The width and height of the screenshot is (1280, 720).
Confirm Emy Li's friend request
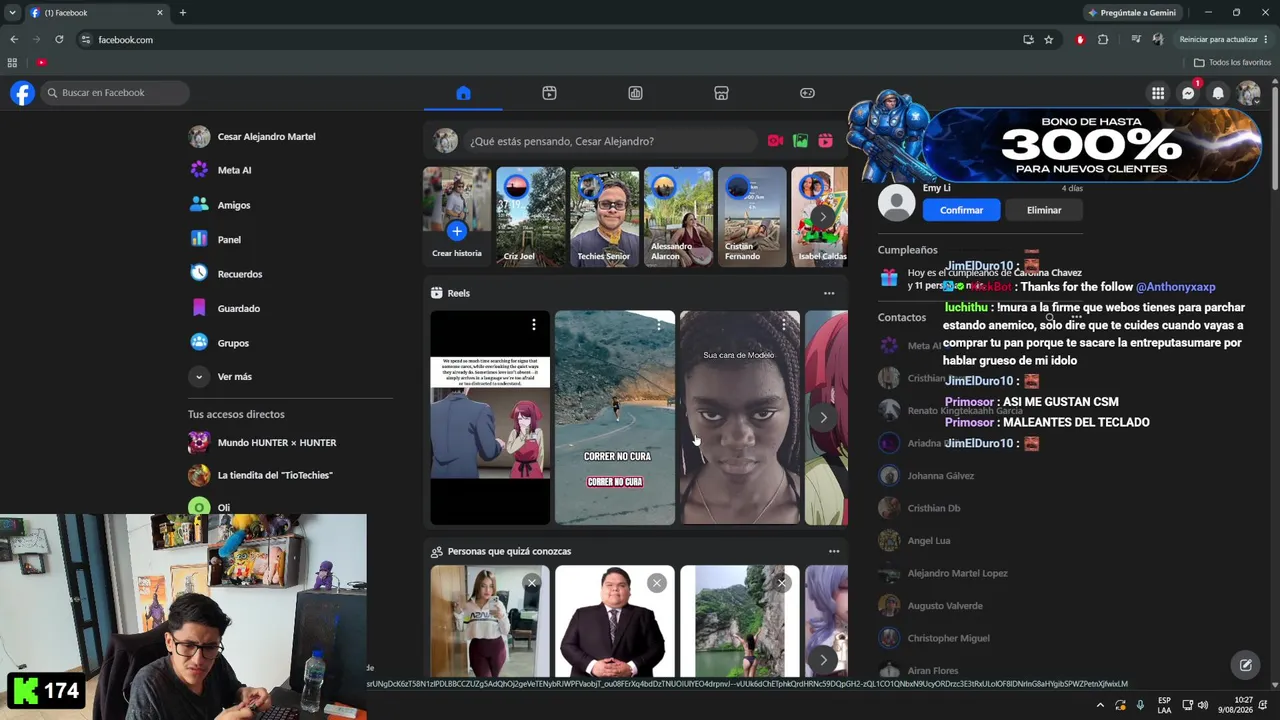961,210
